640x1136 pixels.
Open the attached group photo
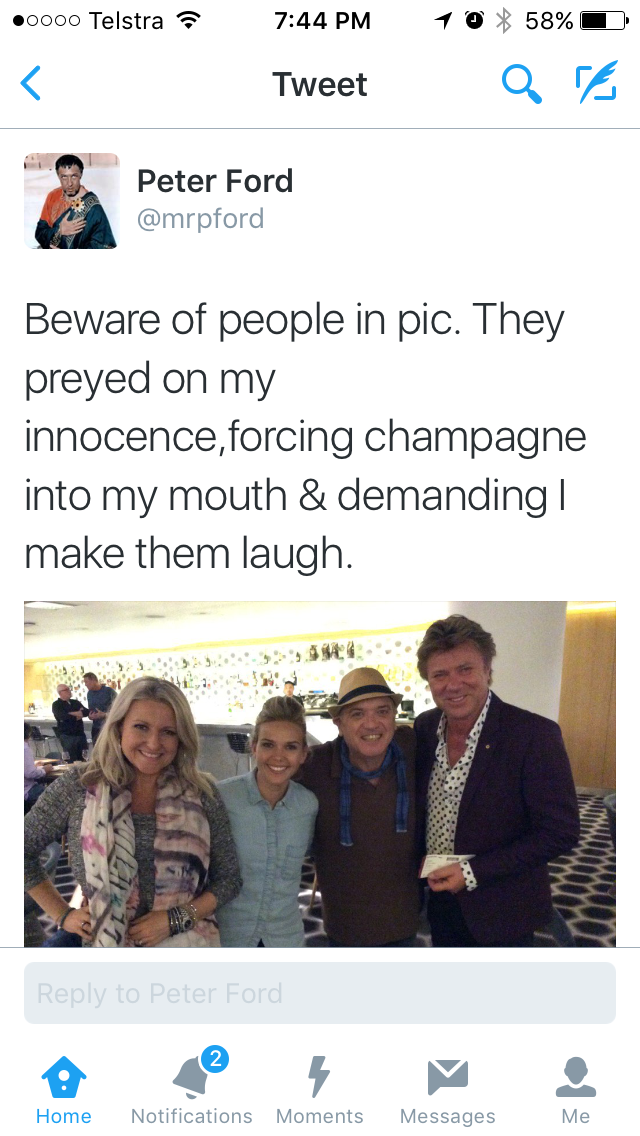(320, 774)
